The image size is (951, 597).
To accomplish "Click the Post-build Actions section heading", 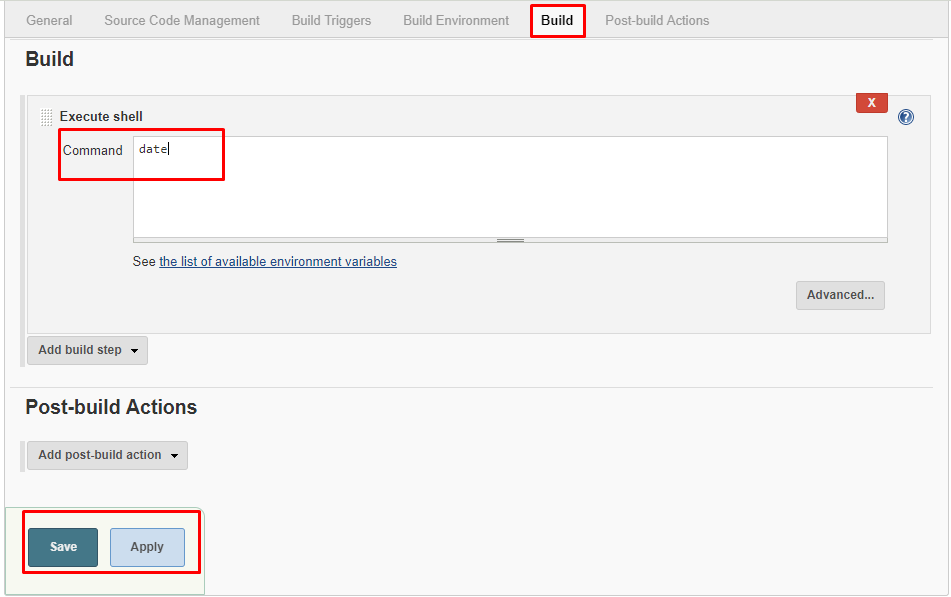I will click(x=111, y=407).
